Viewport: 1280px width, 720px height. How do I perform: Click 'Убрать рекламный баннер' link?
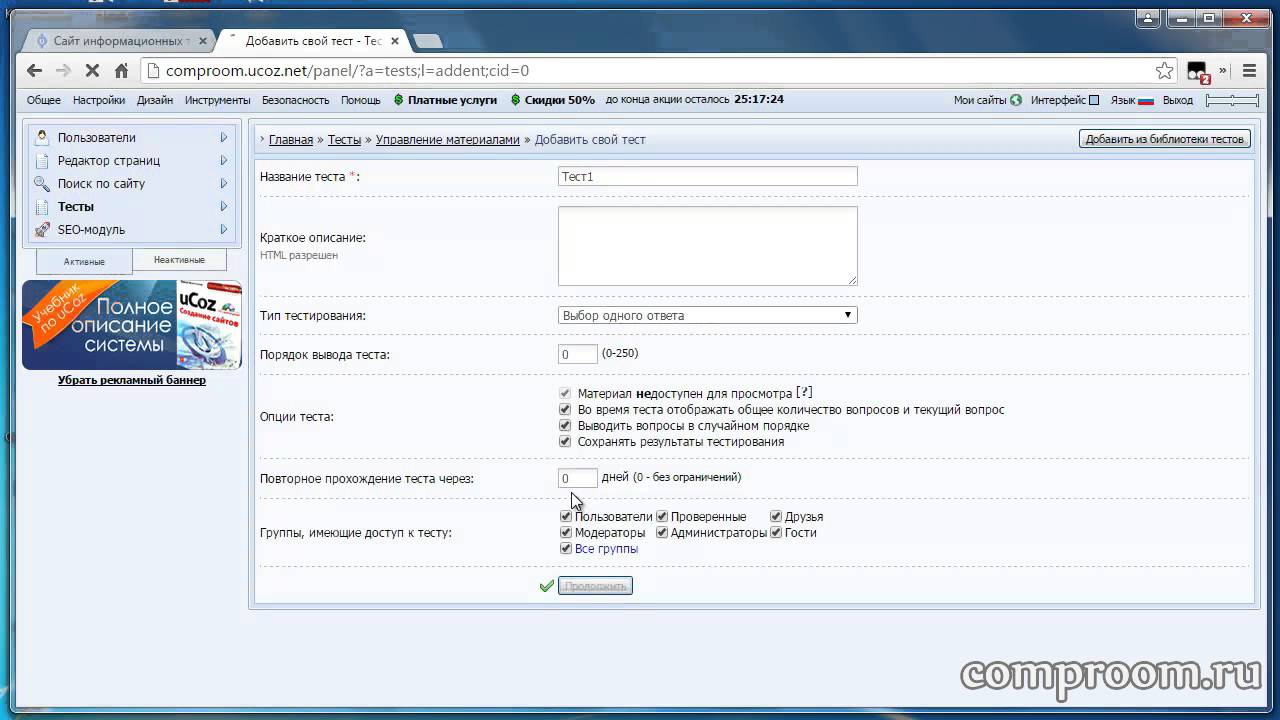(x=132, y=380)
